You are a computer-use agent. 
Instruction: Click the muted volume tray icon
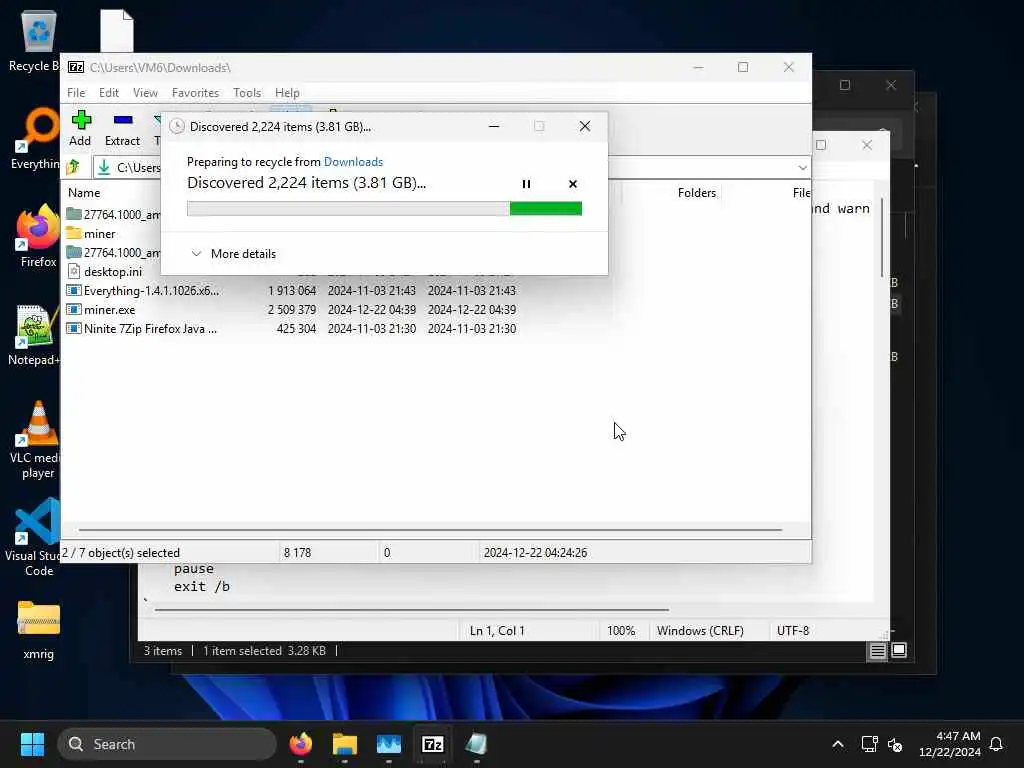click(895, 744)
